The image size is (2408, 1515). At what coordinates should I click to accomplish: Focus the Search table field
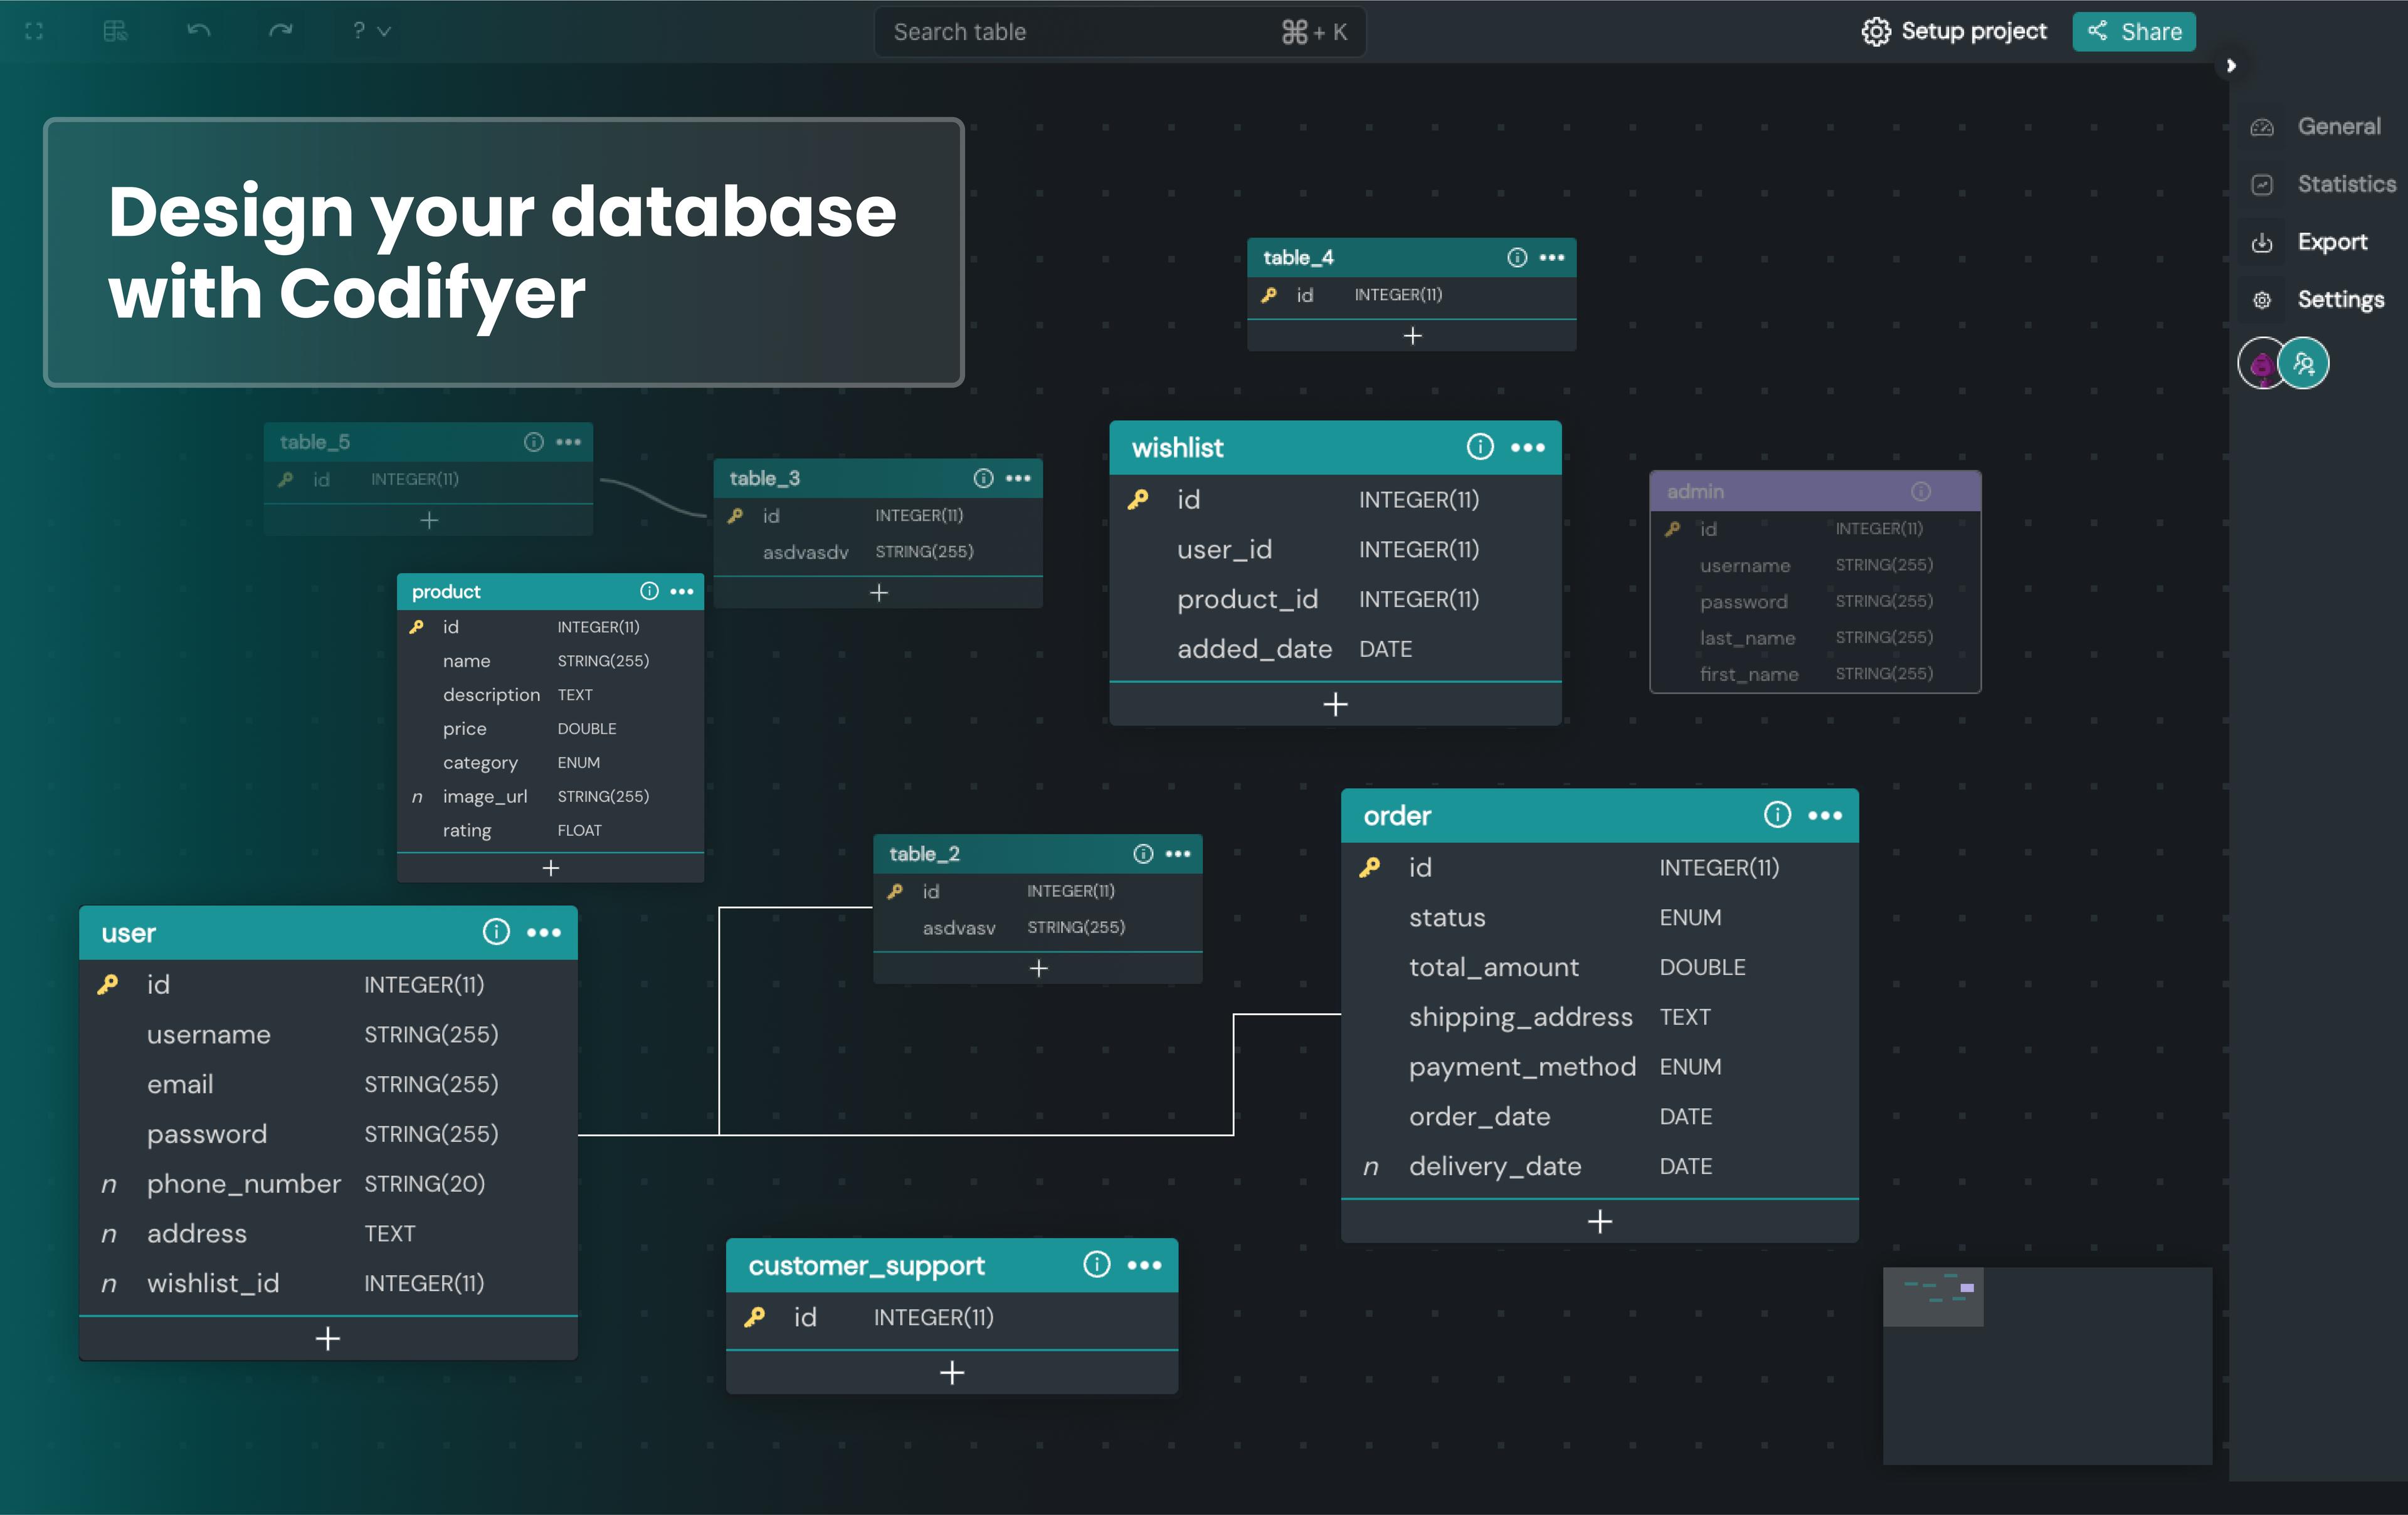pos(1119,32)
